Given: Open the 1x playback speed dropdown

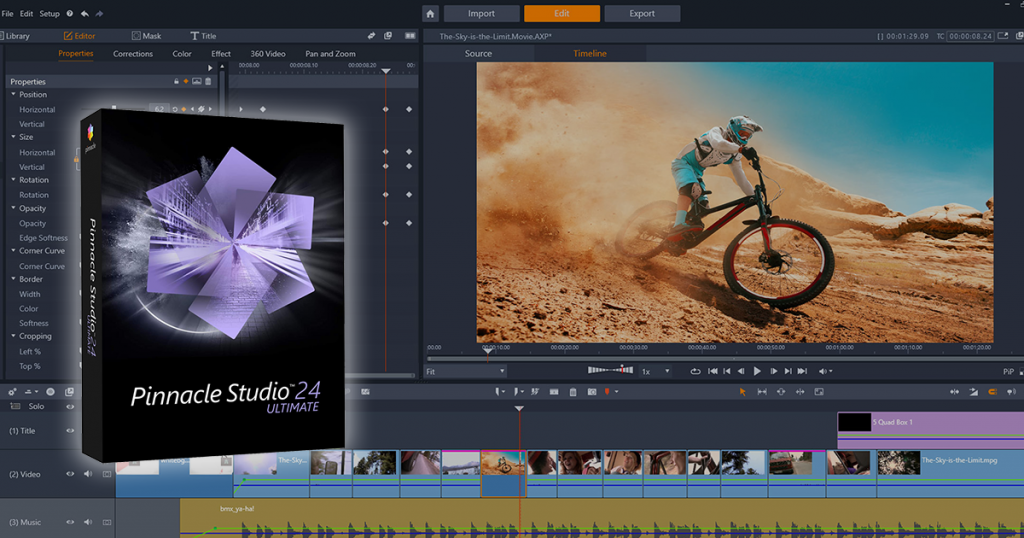Looking at the screenshot, I should pos(656,371).
